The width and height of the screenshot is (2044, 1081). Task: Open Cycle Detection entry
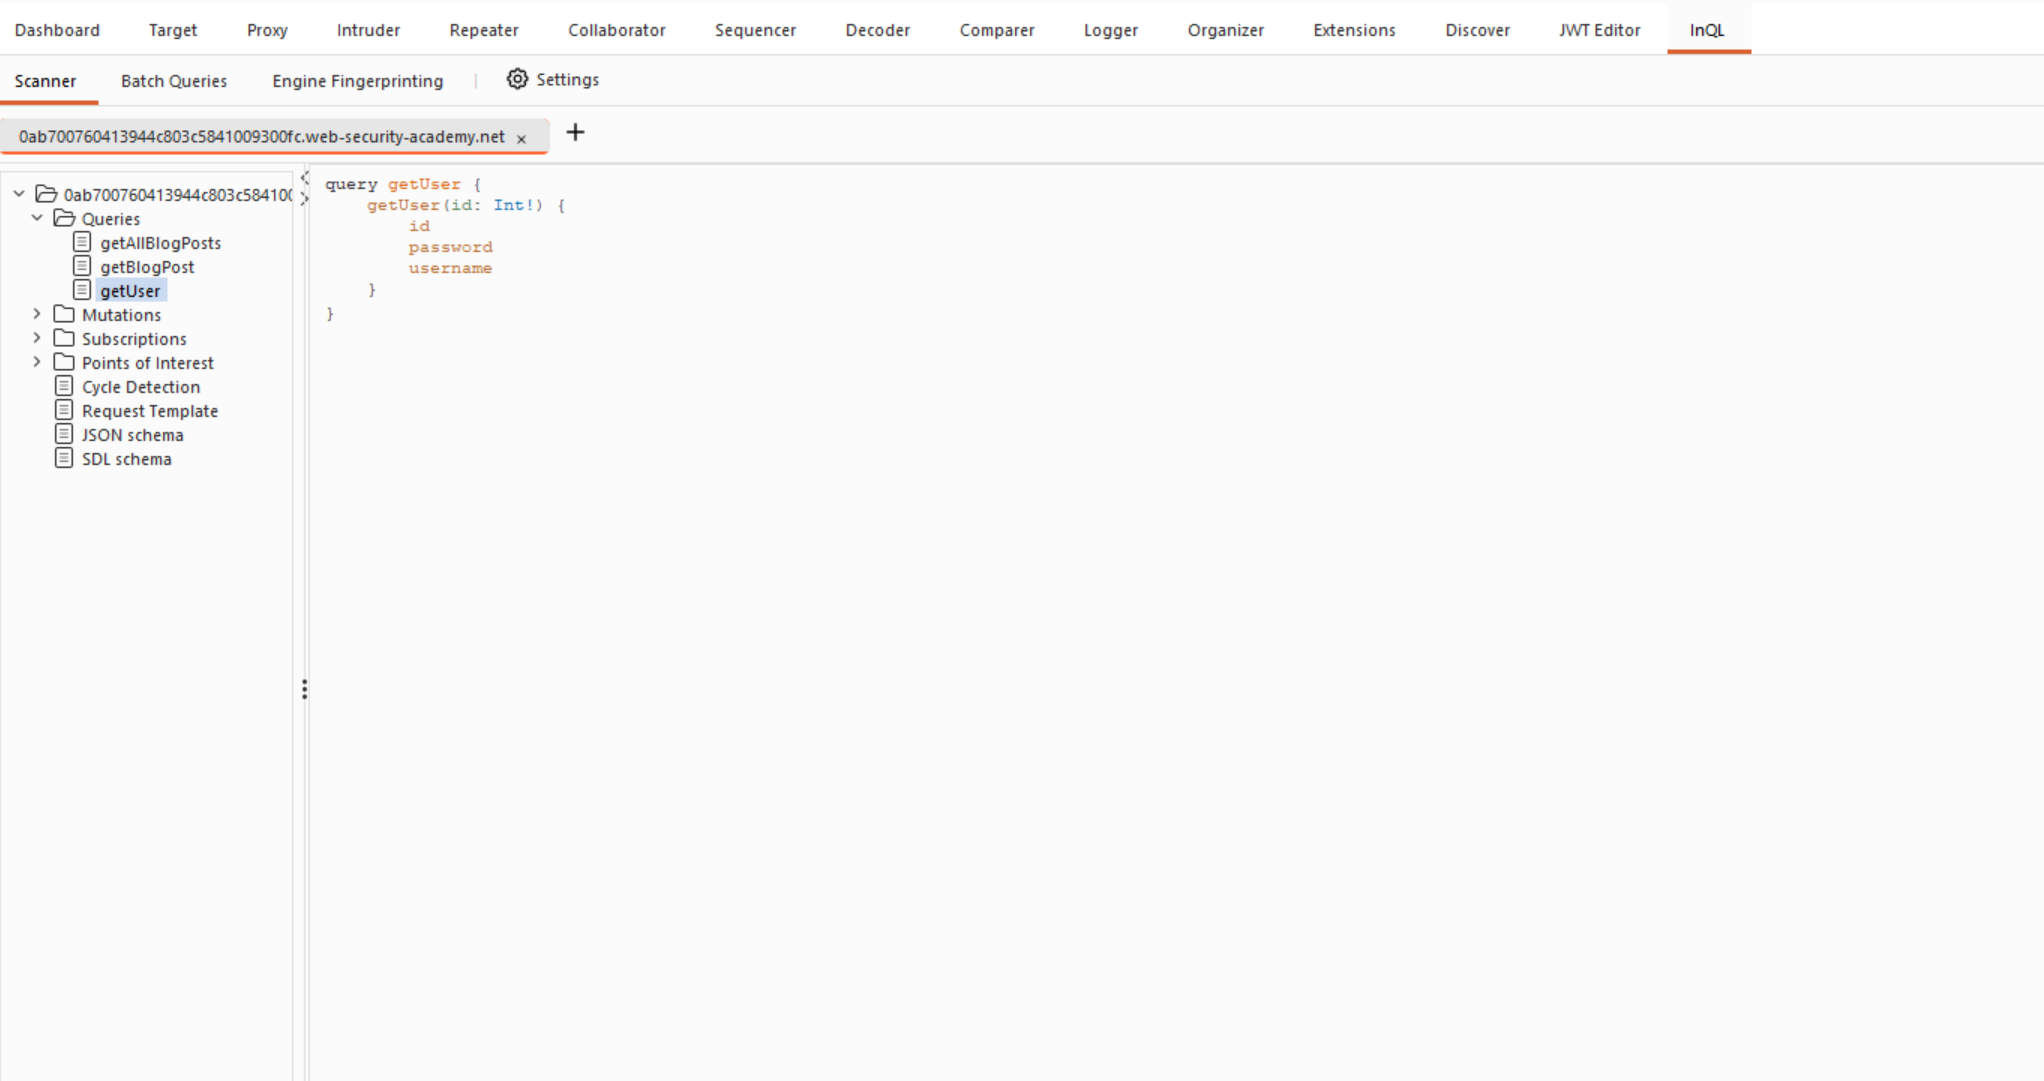(x=141, y=387)
